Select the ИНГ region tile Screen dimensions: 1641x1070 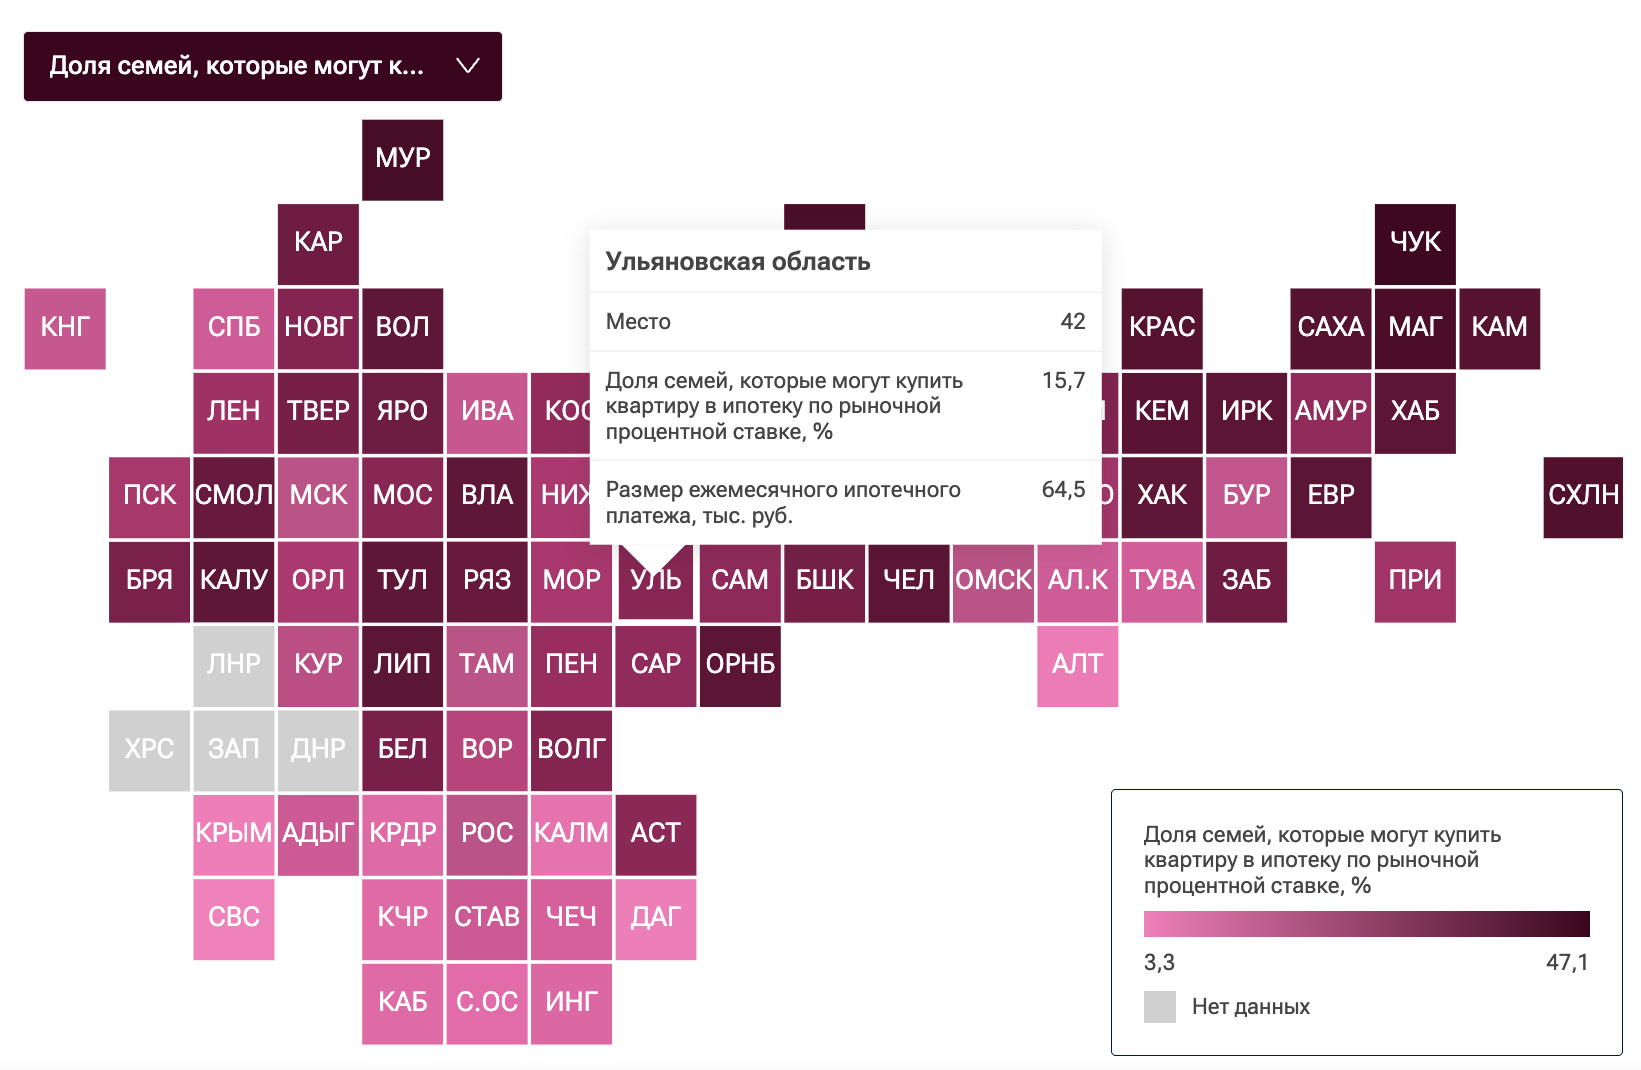(571, 1002)
